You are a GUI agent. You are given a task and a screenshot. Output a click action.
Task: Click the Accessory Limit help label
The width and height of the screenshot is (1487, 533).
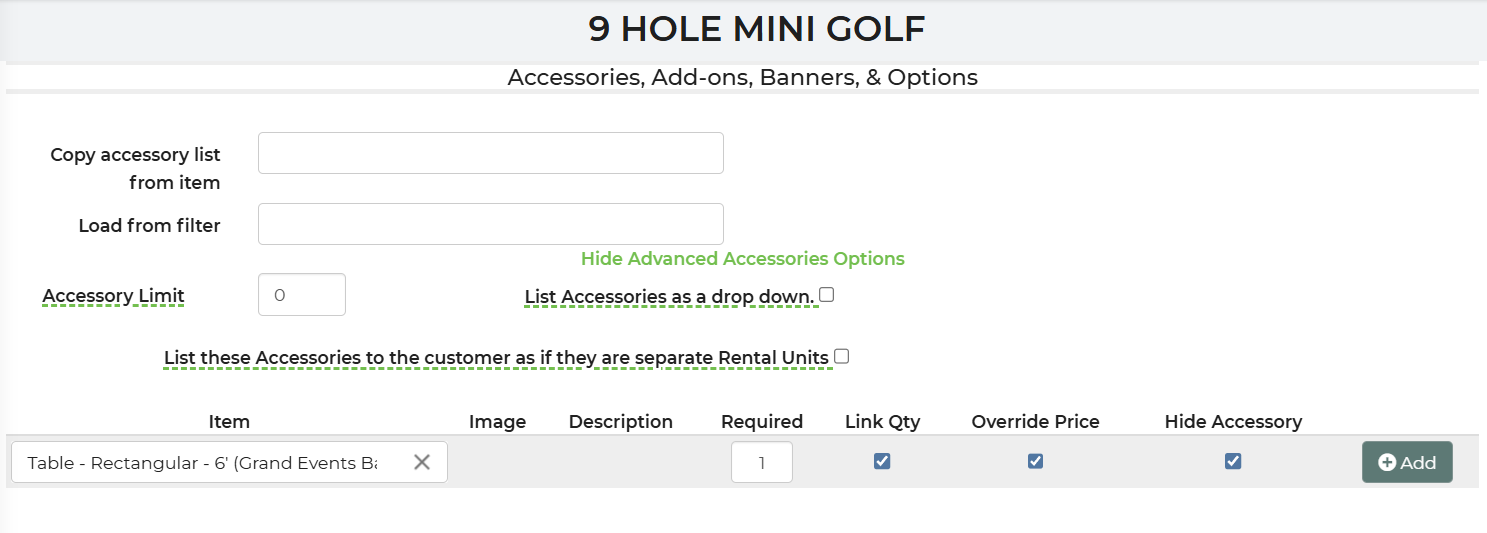pos(113,297)
